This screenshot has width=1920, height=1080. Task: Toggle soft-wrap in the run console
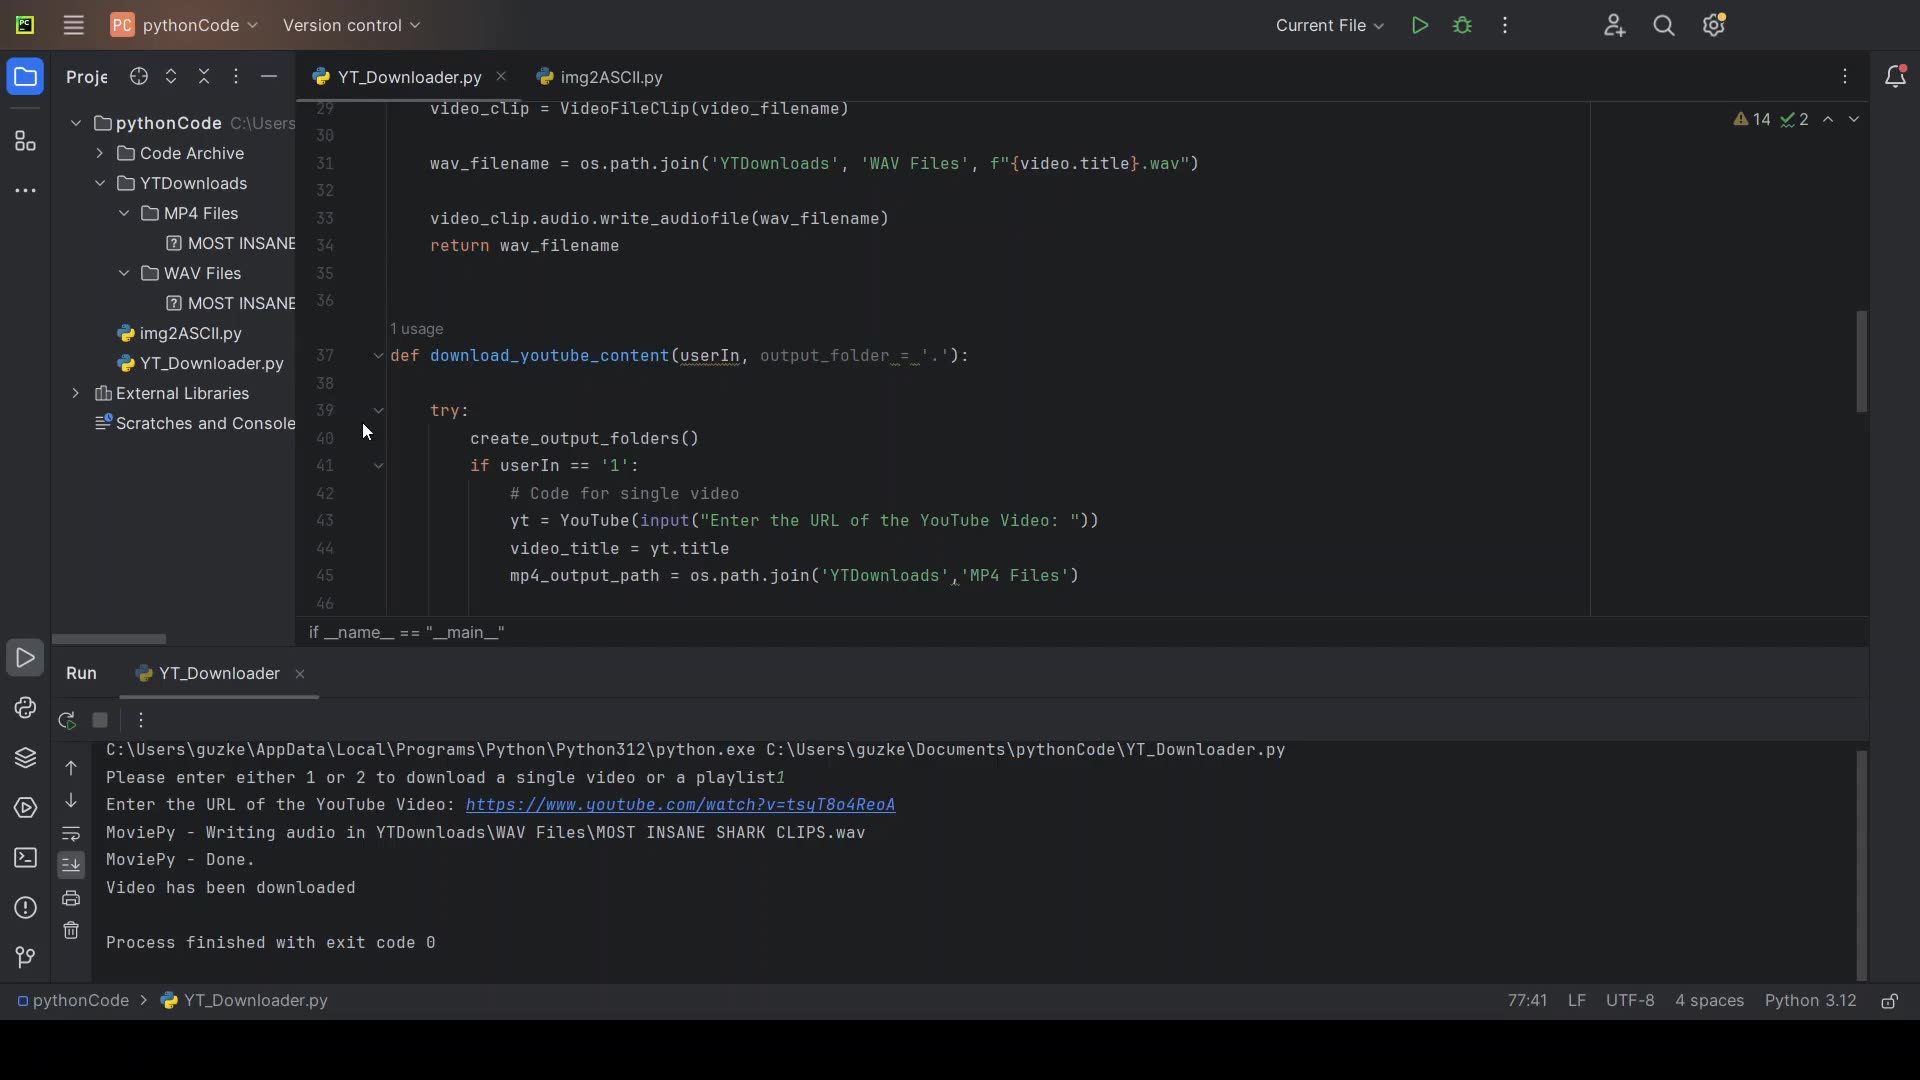pyautogui.click(x=71, y=834)
